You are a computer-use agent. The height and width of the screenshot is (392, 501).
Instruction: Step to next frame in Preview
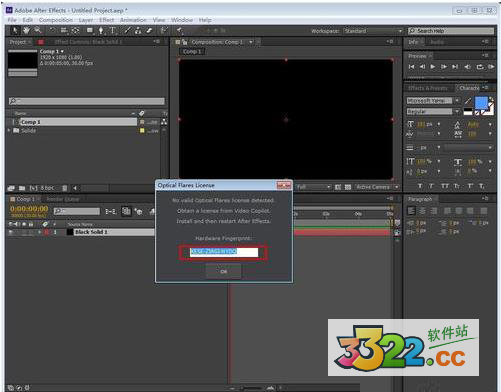(x=444, y=67)
